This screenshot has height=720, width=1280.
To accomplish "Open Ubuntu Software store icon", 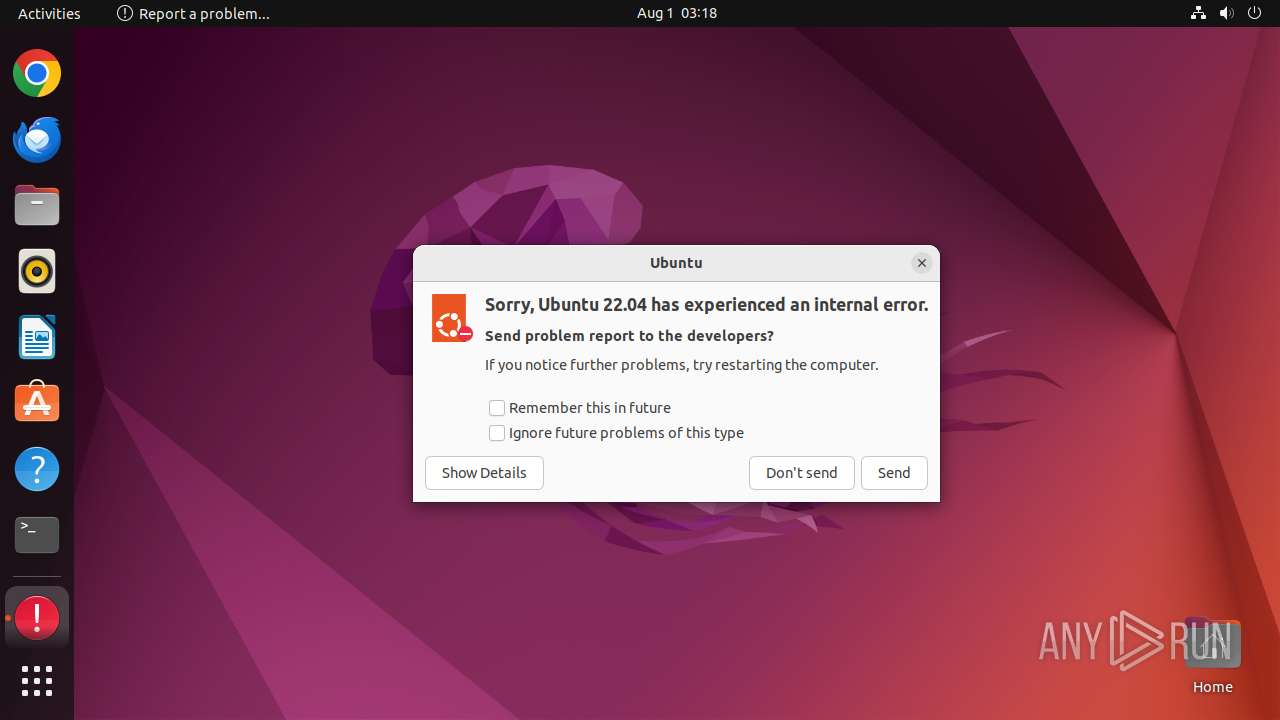I will point(37,403).
